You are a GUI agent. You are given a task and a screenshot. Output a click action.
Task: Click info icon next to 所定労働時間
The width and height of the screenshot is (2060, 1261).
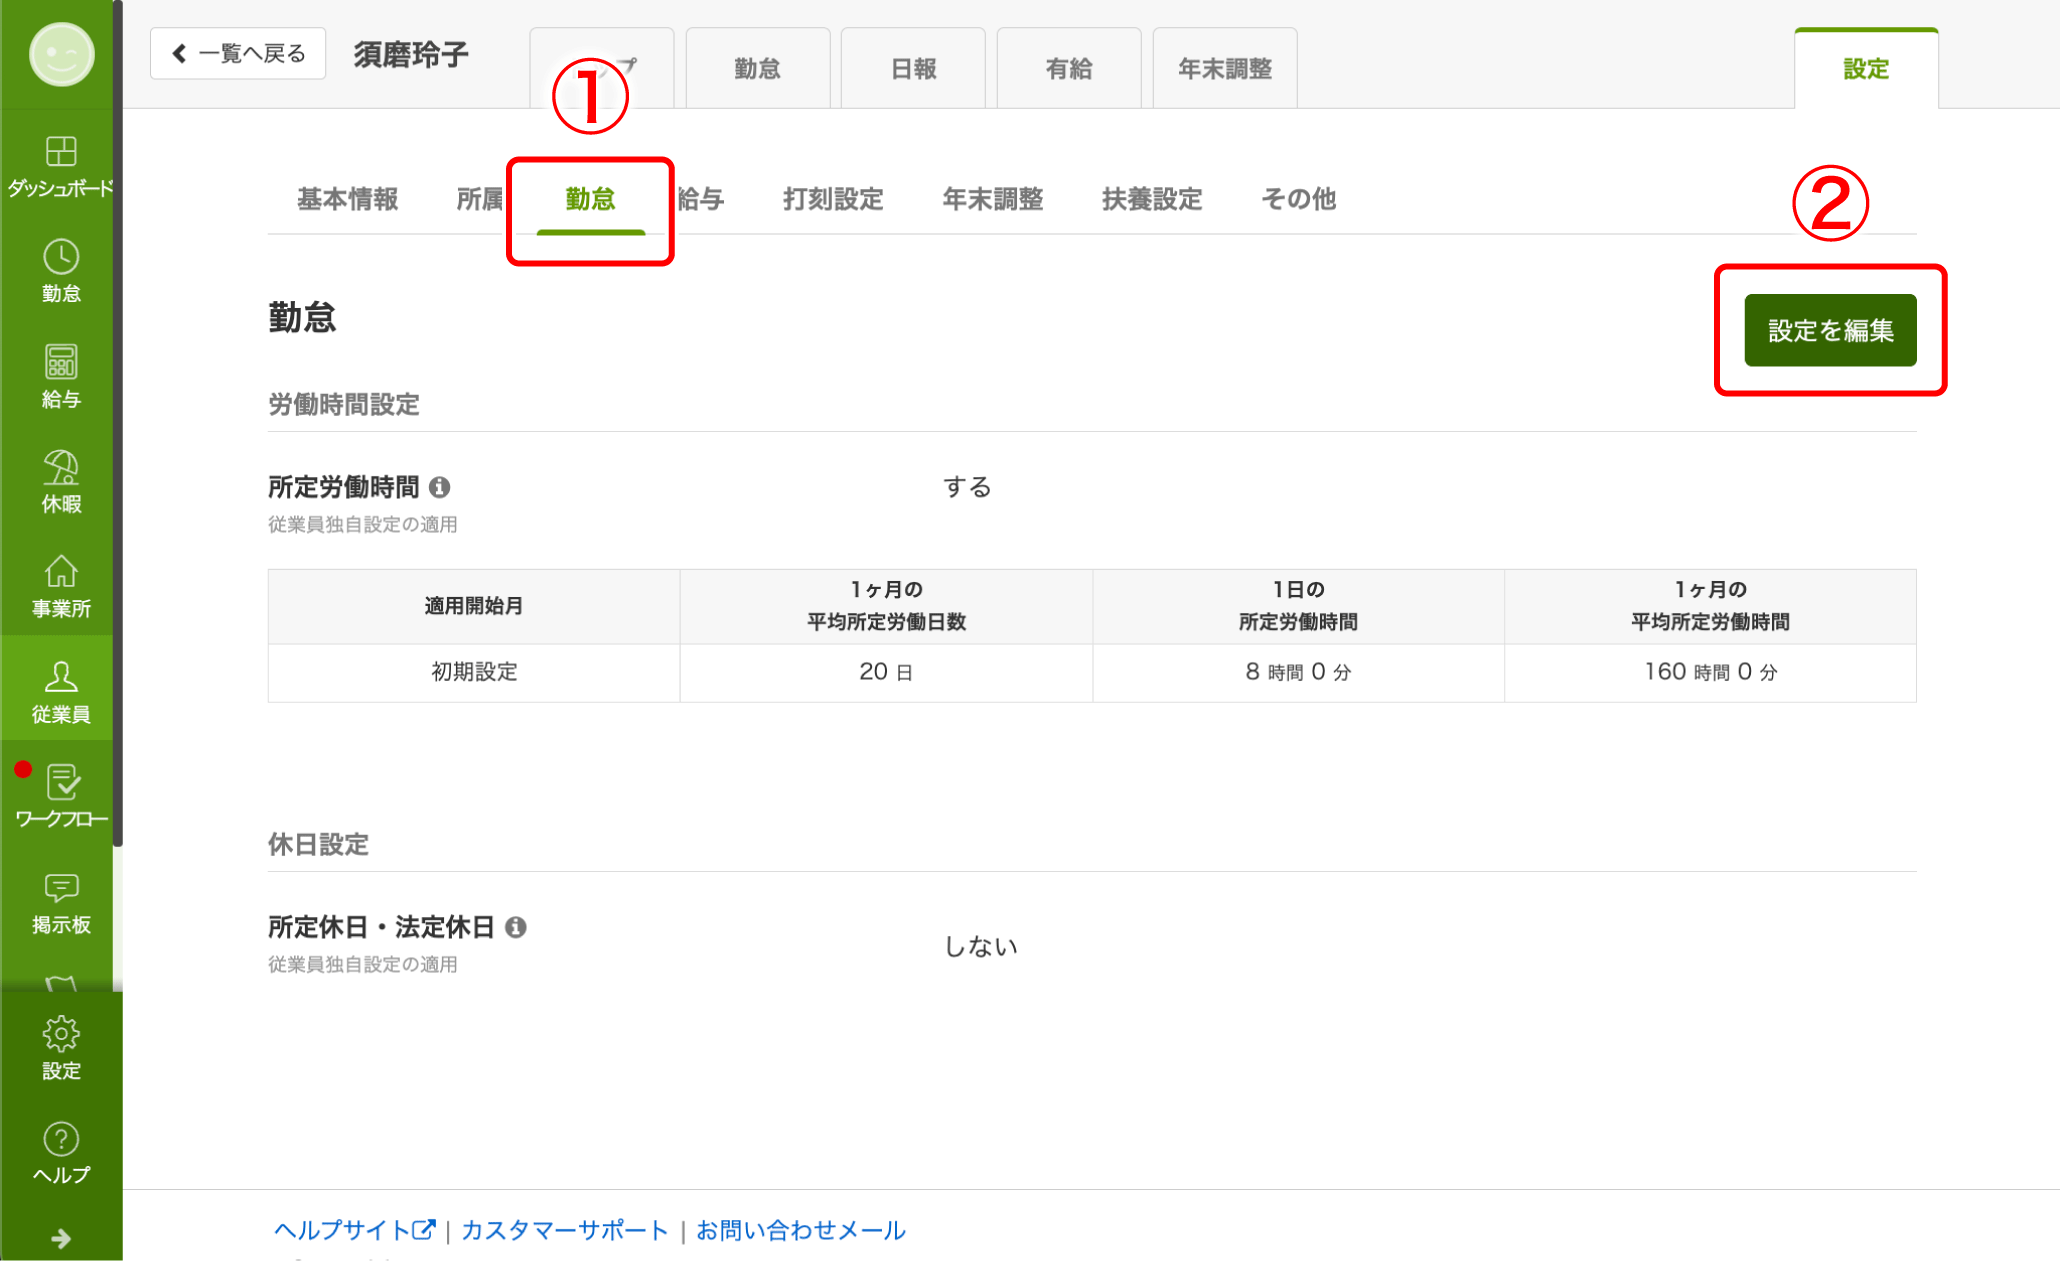point(439,487)
